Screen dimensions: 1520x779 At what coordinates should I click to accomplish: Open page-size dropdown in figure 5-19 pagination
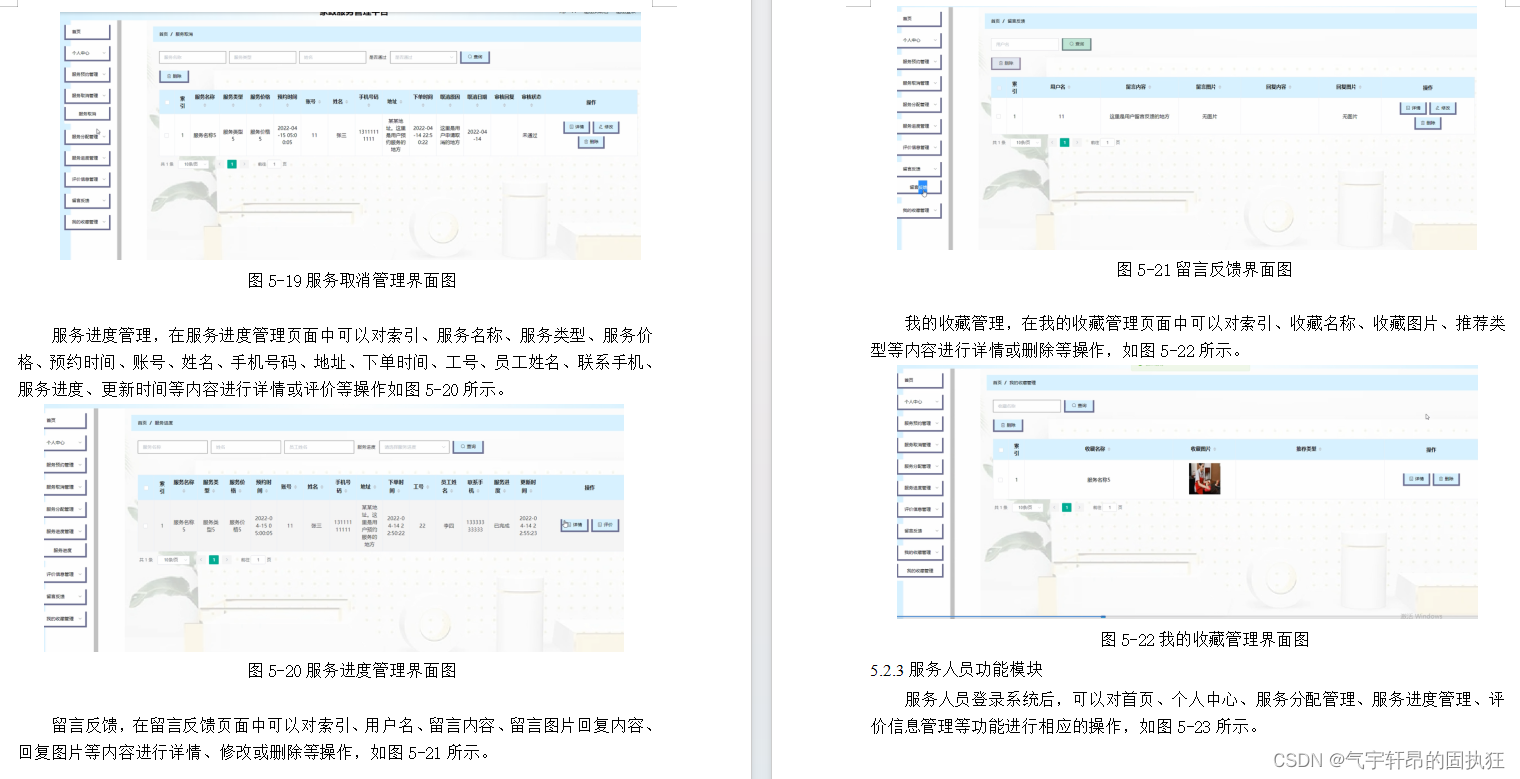click(195, 163)
